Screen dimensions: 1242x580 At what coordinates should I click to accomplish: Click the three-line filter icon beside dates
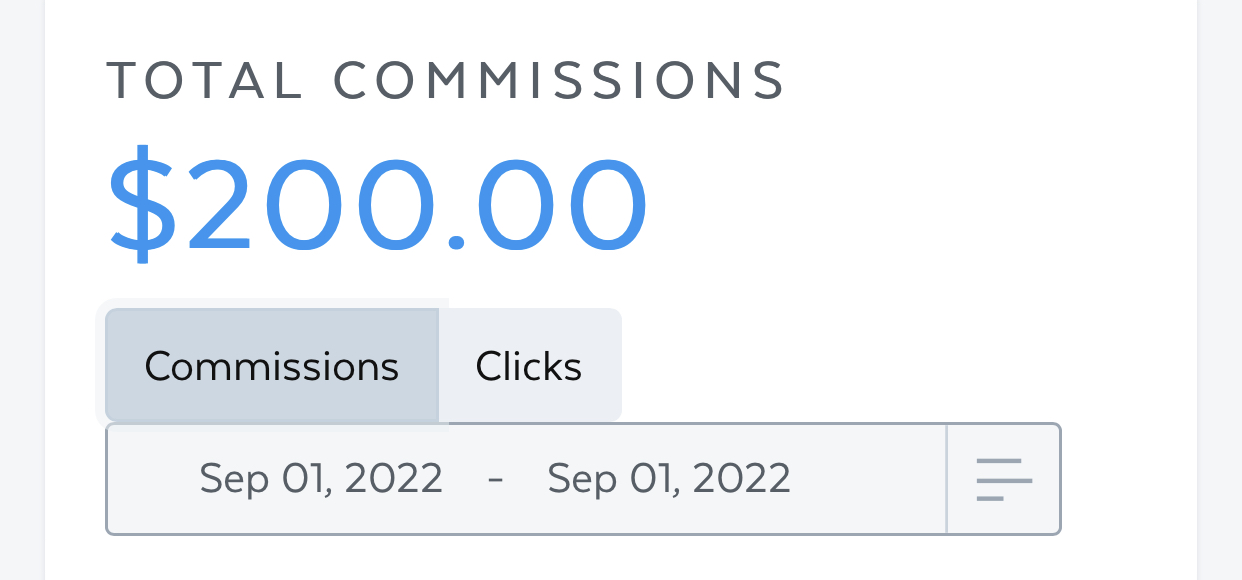click(1003, 479)
